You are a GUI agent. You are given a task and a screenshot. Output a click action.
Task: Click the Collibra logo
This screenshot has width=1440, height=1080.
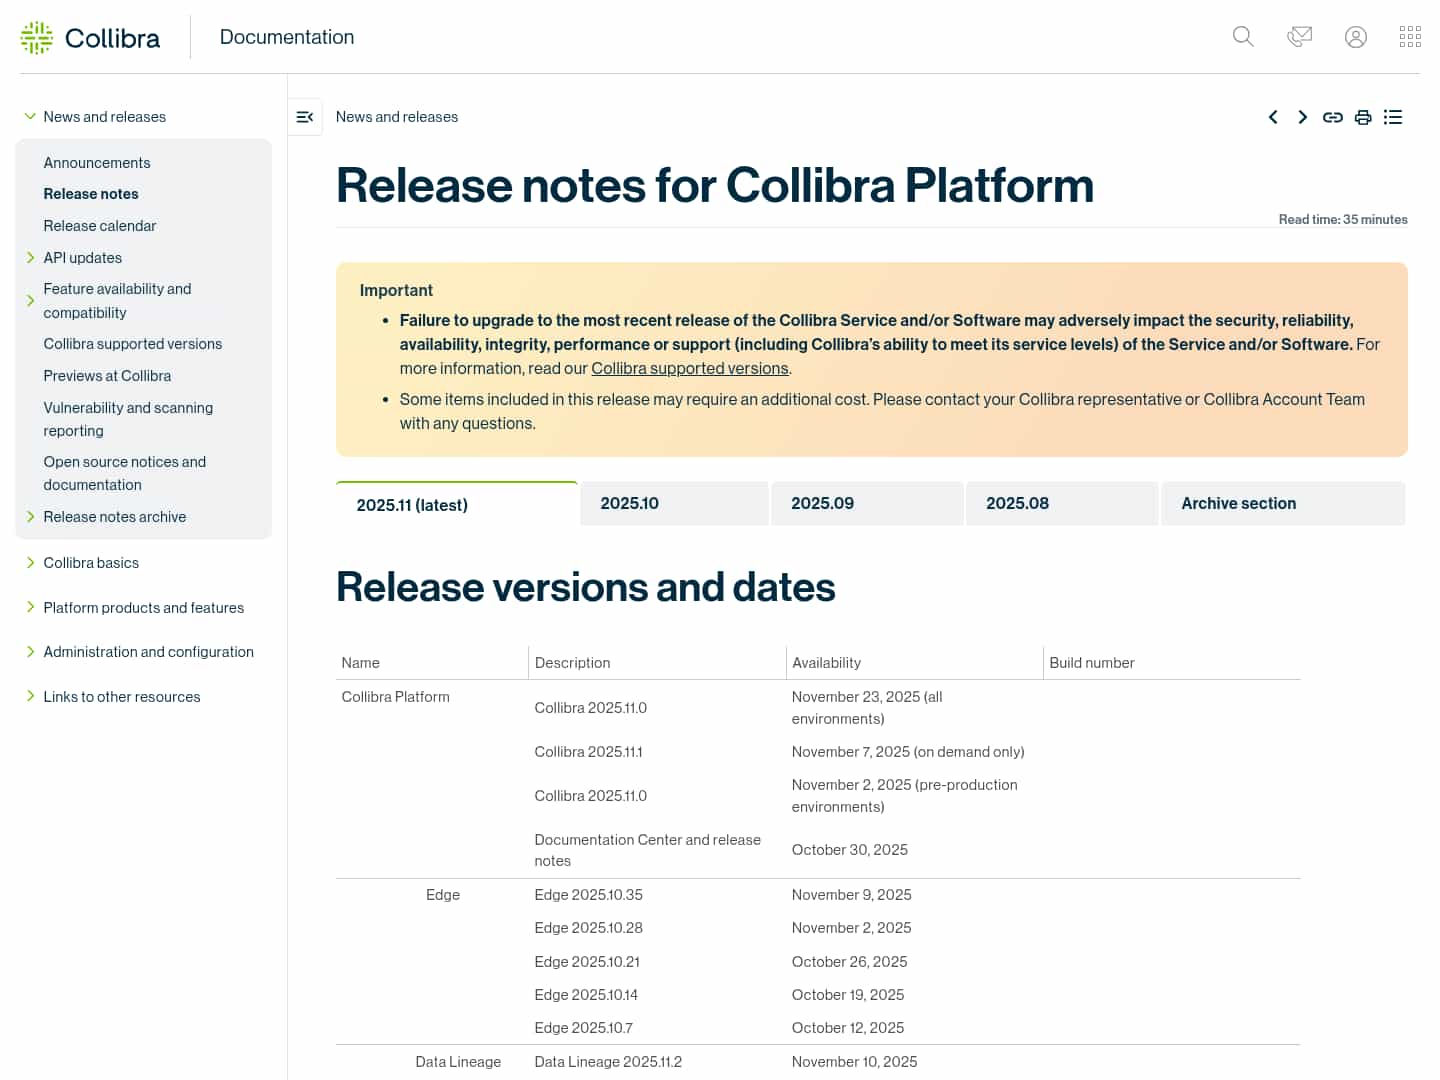pos(90,38)
